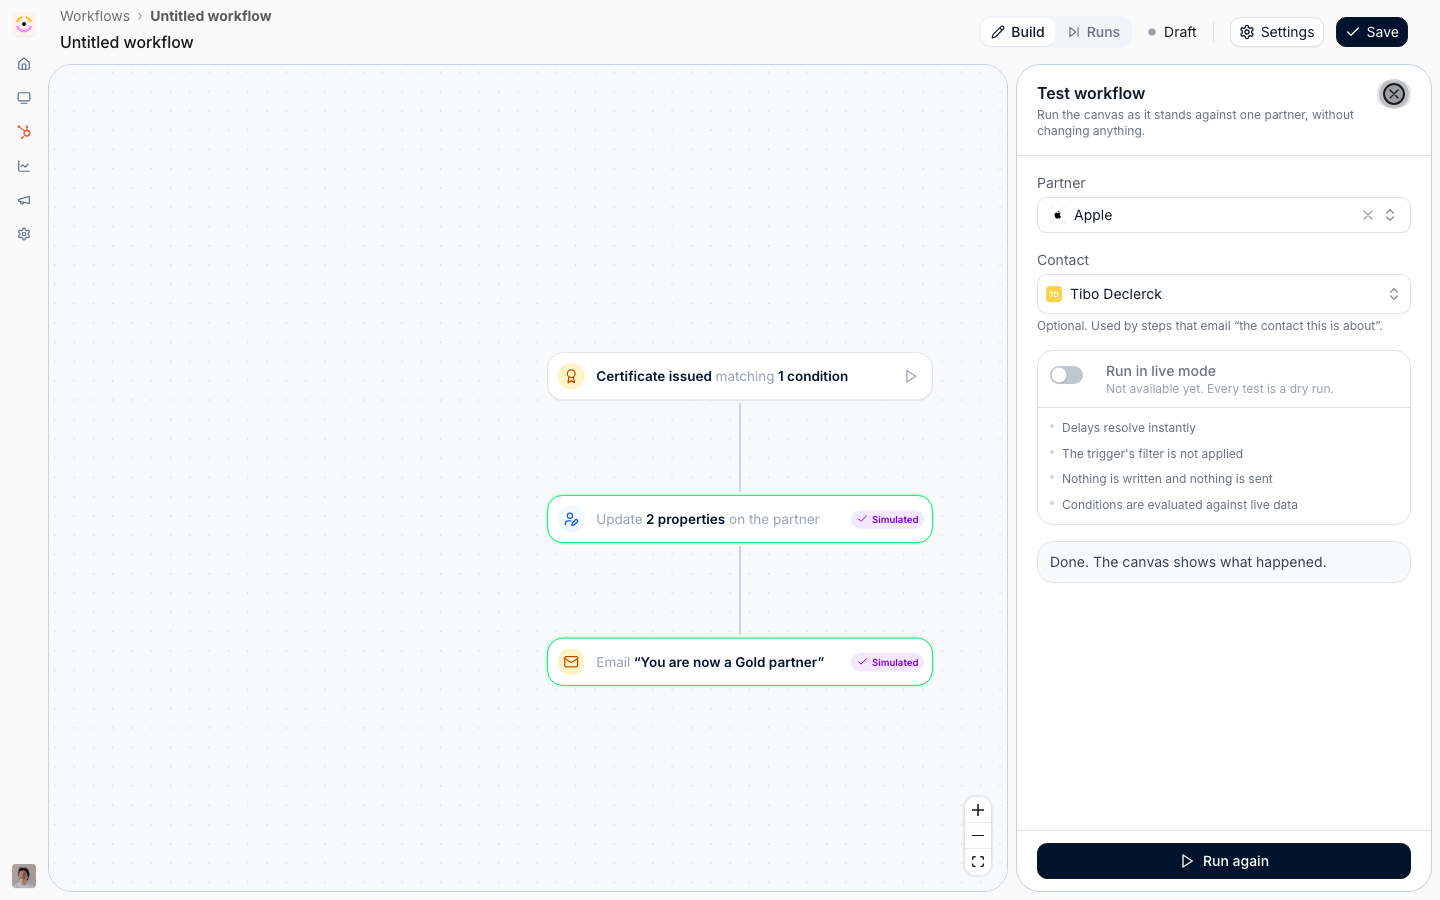The width and height of the screenshot is (1440, 900).
Task: Clear the selected Apple partner
Action: [x=1368, y=215]
